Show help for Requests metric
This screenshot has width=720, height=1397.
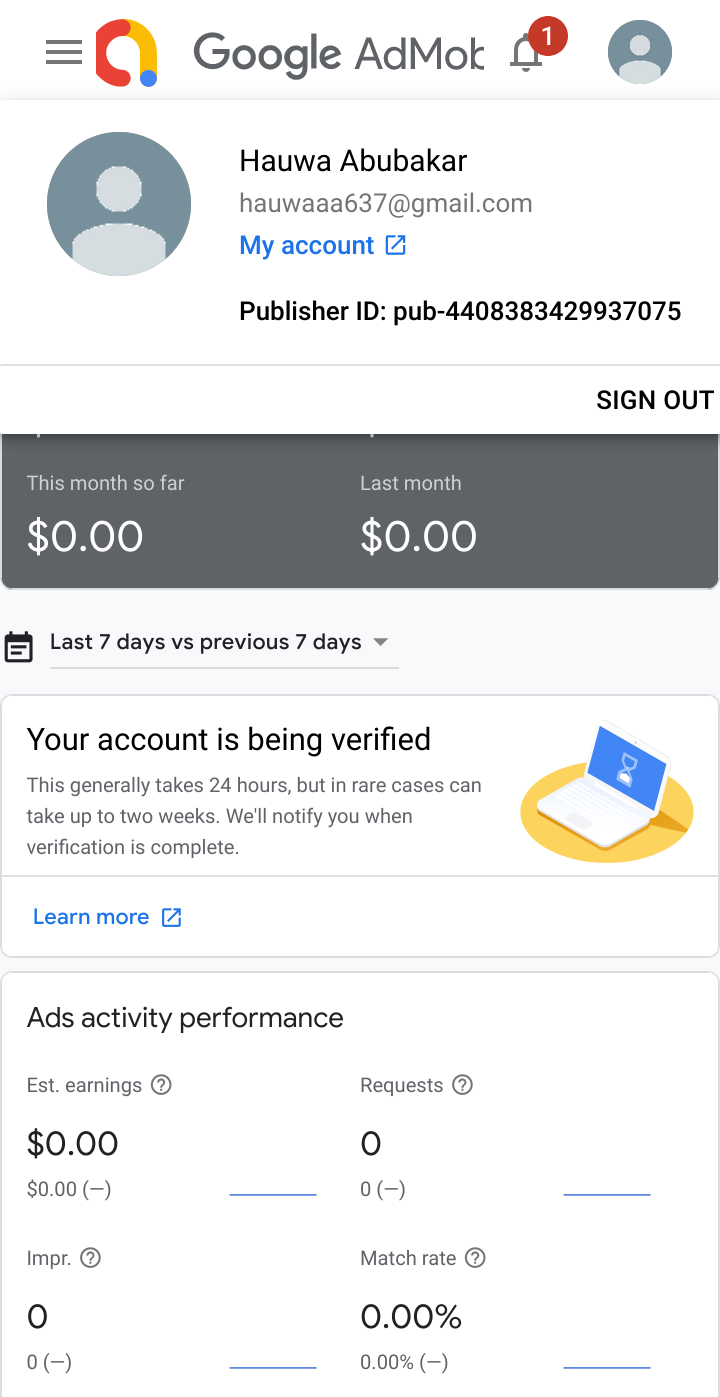point(461,1084)
